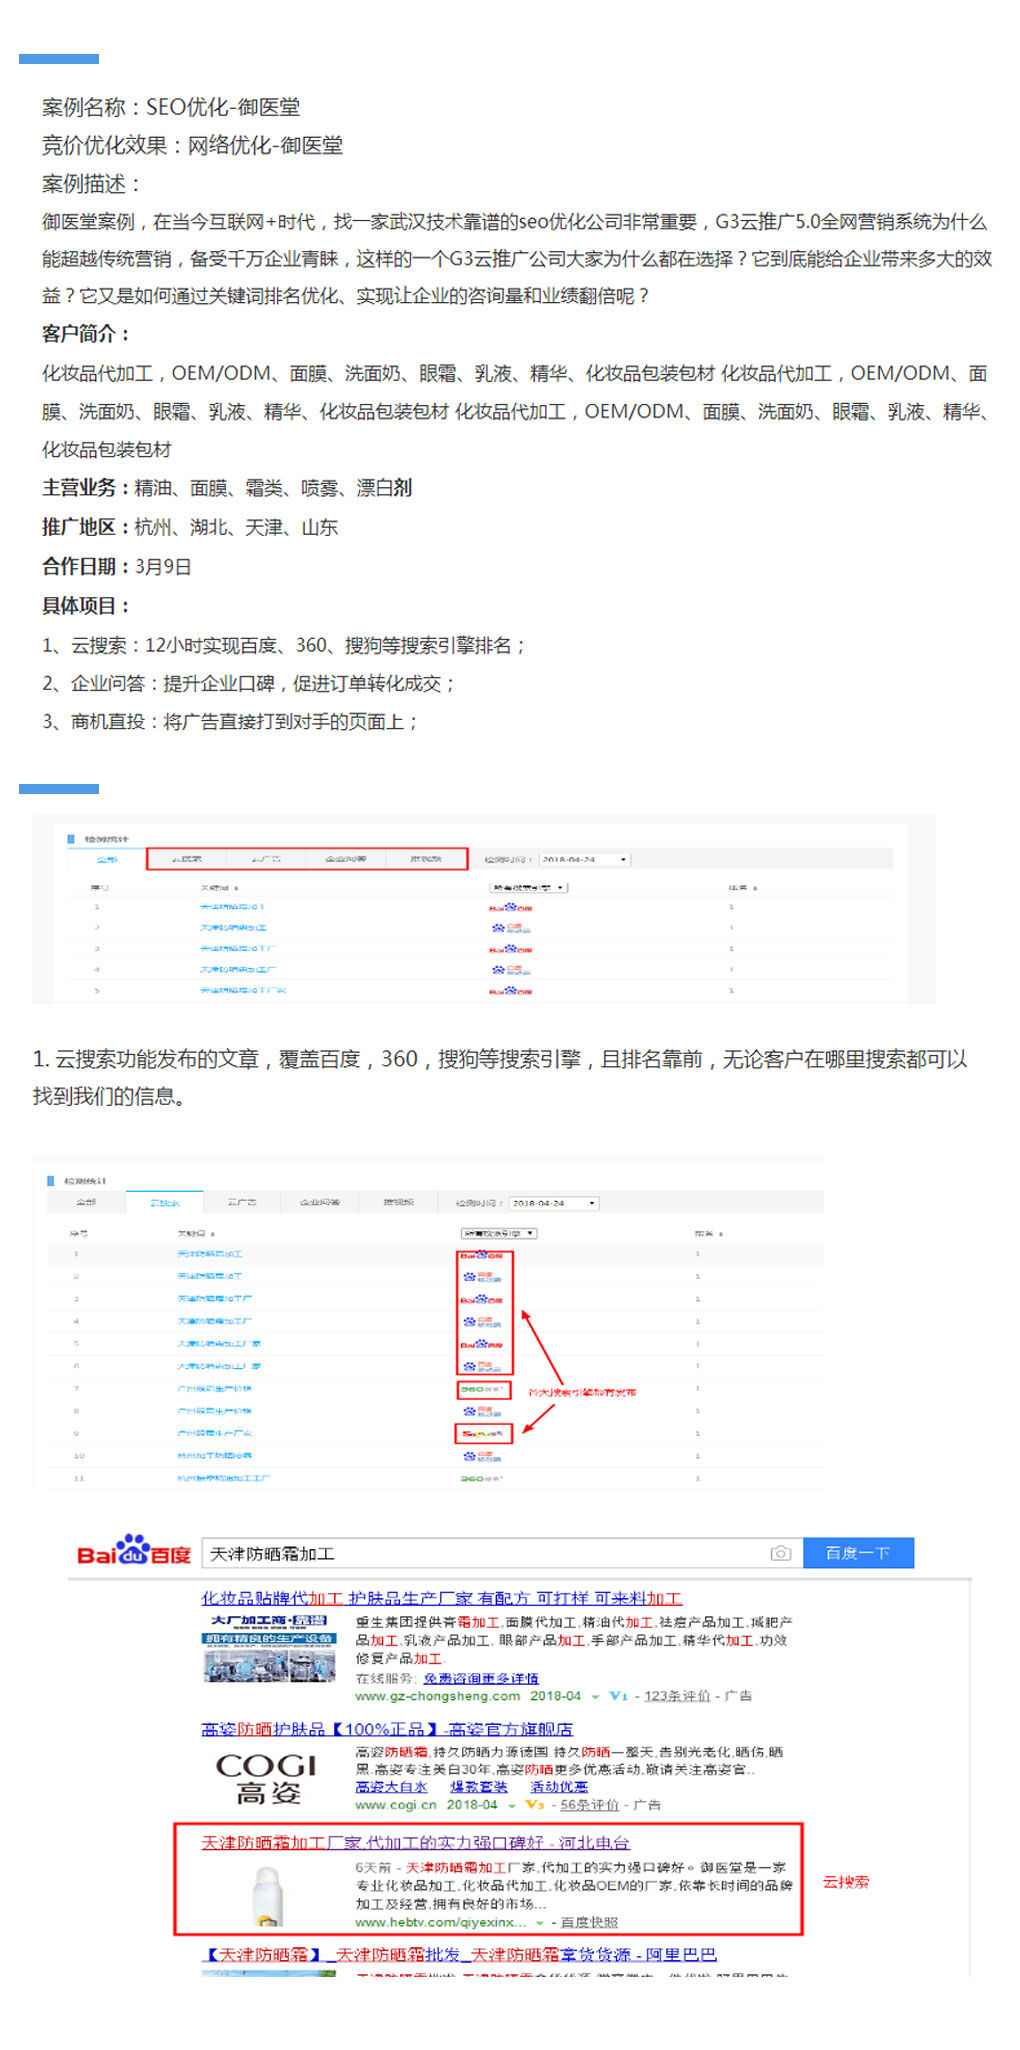This screenshot has width=1020, height=2050.
Task: Click the keyword link in row 5 of the first table
Action: pyautogui.click(x=243, y=990)
